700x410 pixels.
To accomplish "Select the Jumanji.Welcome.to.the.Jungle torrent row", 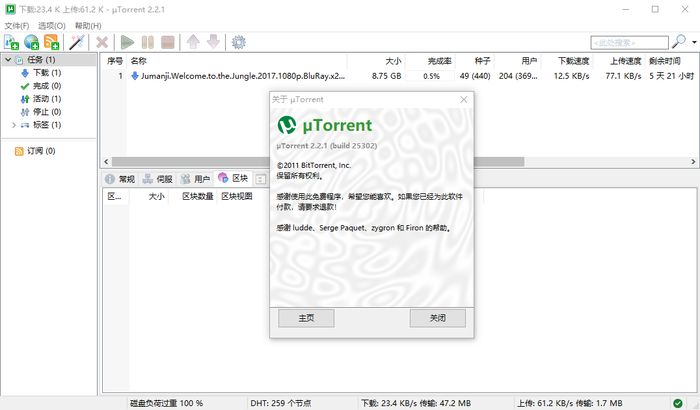I will point(399,76).
